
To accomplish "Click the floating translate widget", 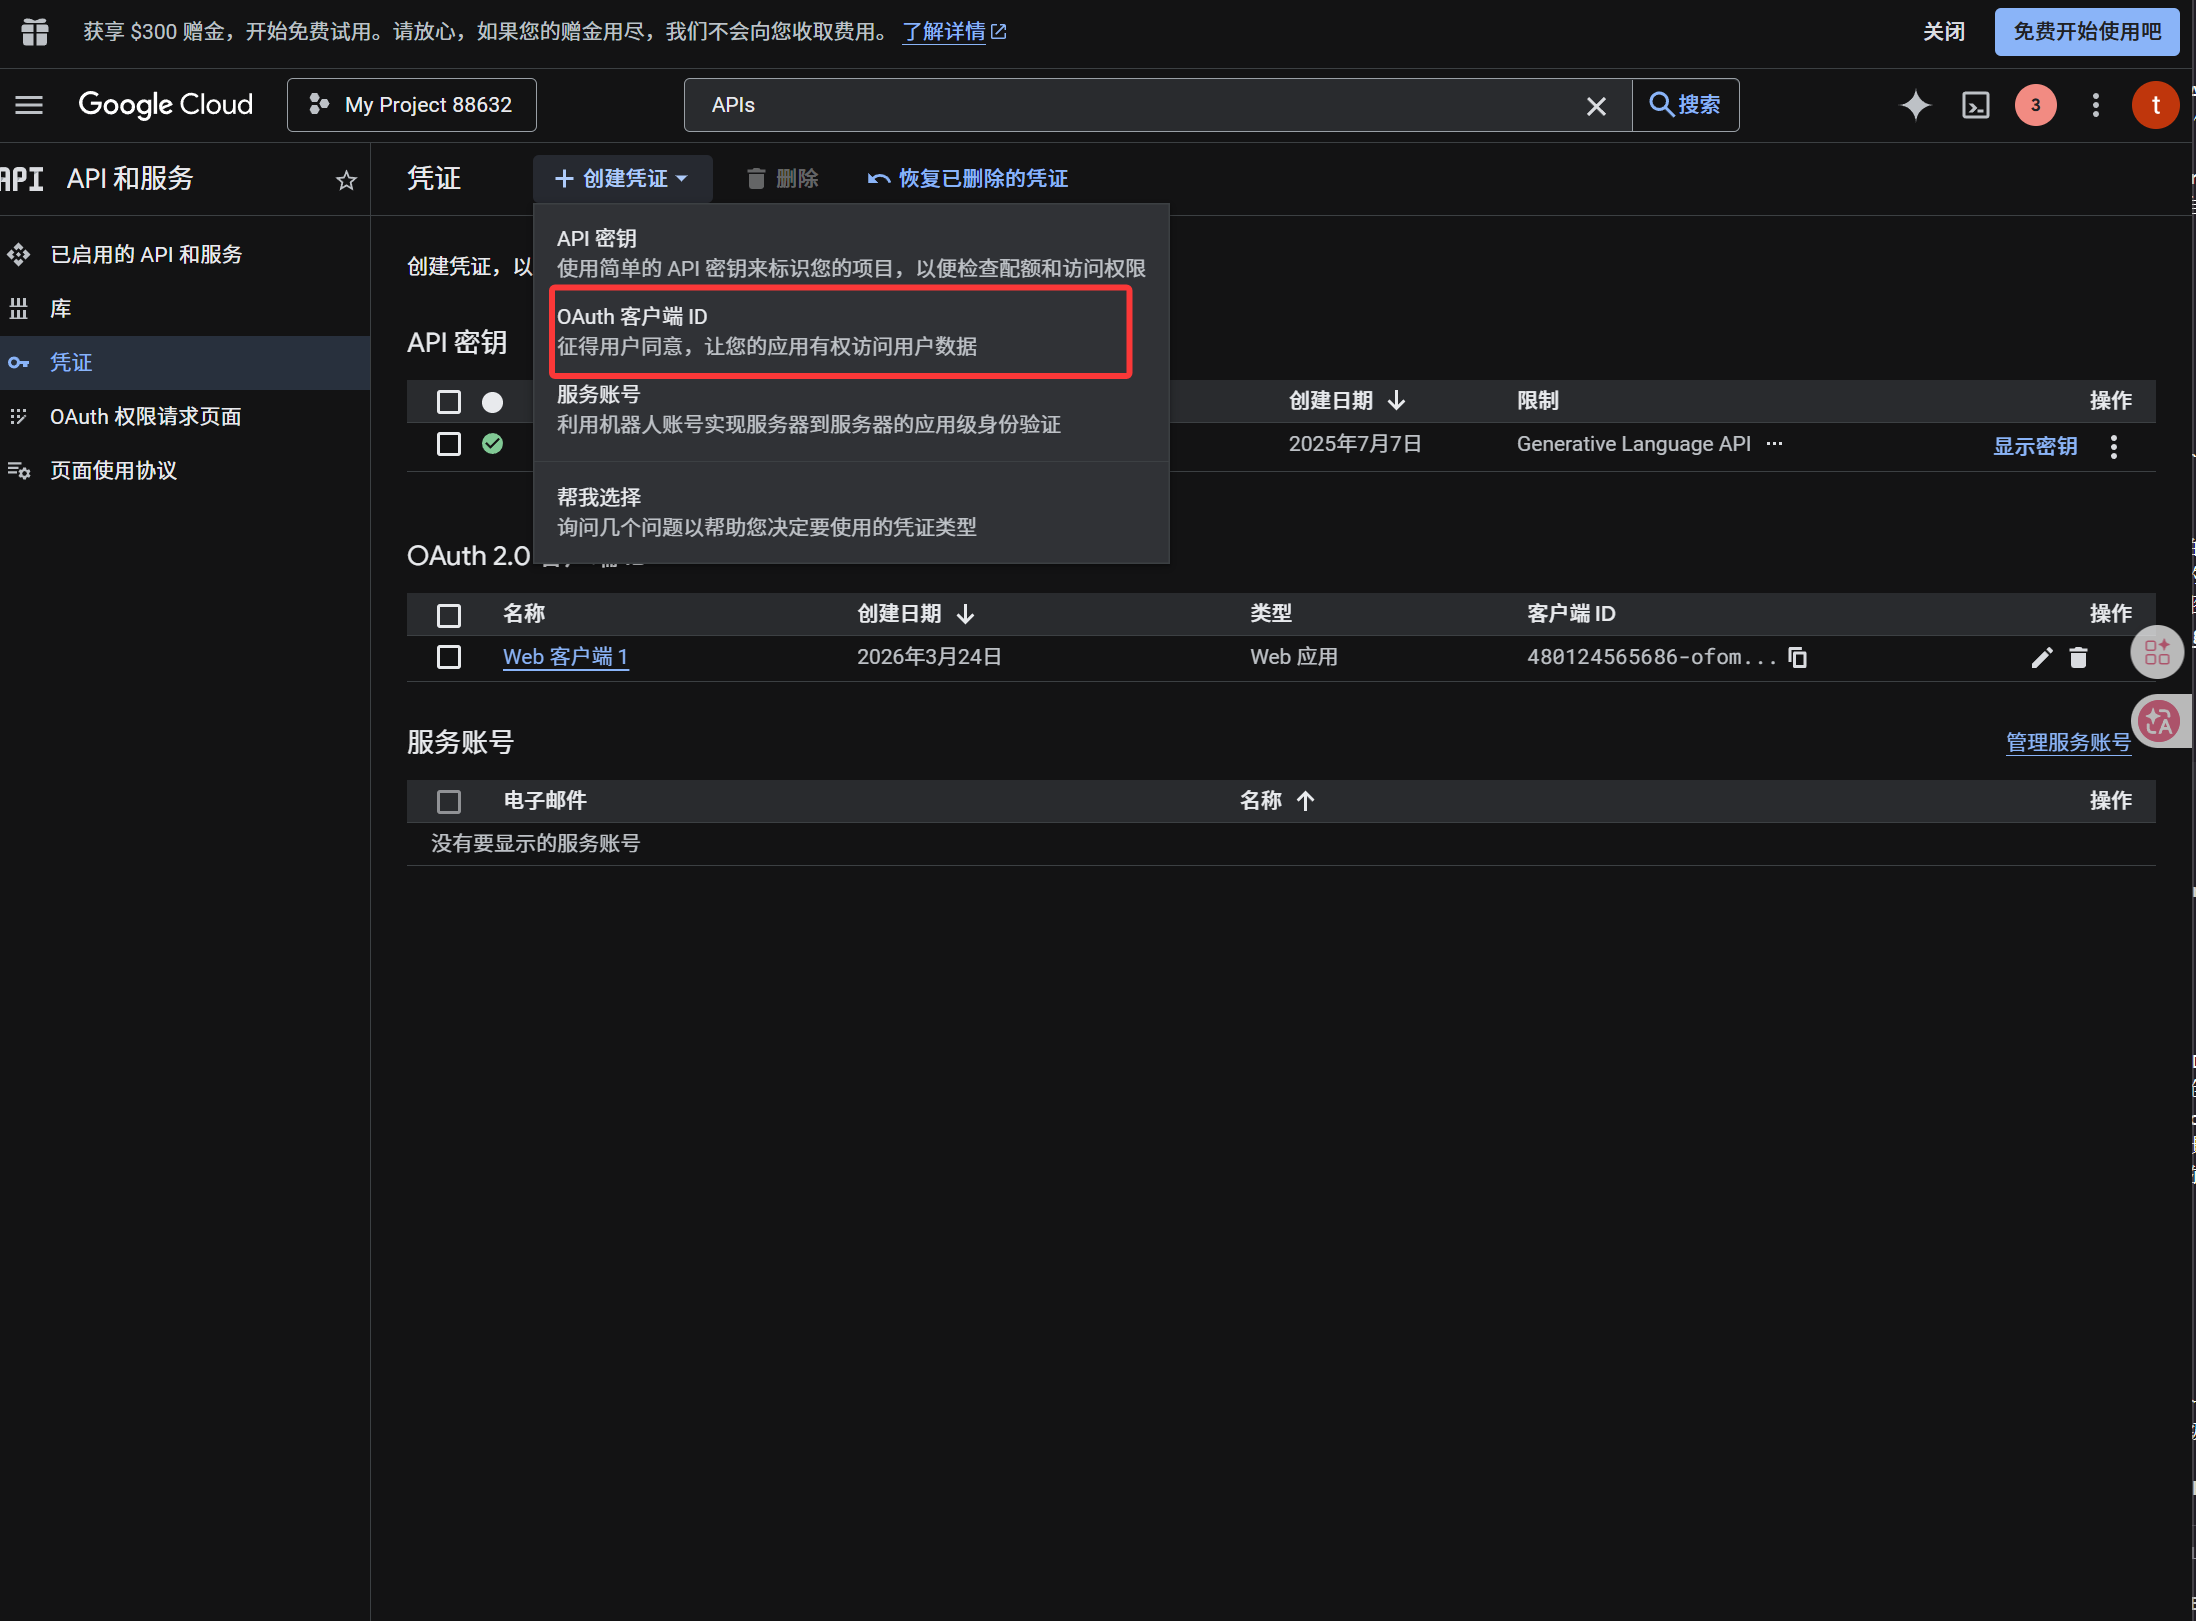I will 2160,721.
